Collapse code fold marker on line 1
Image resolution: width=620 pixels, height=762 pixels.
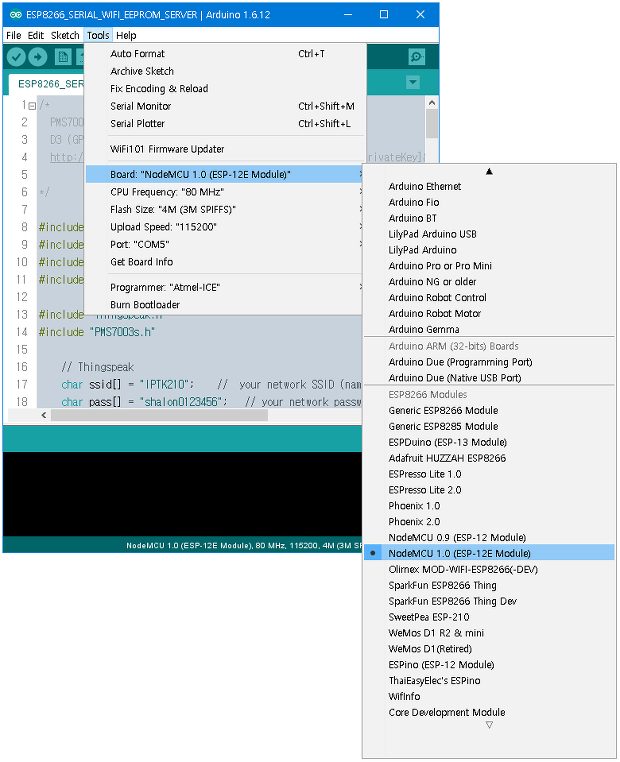pyautogui.click(x=32, y=105)
